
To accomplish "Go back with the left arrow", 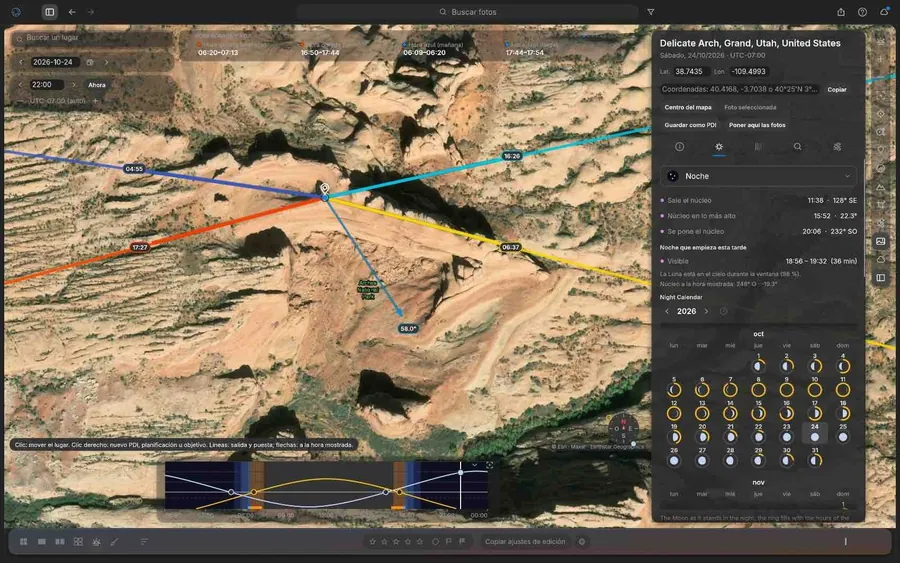I will [x=72, y=11].
